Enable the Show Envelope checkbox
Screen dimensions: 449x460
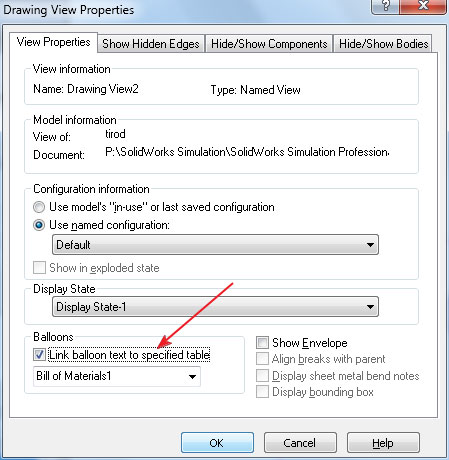[262, 343]
